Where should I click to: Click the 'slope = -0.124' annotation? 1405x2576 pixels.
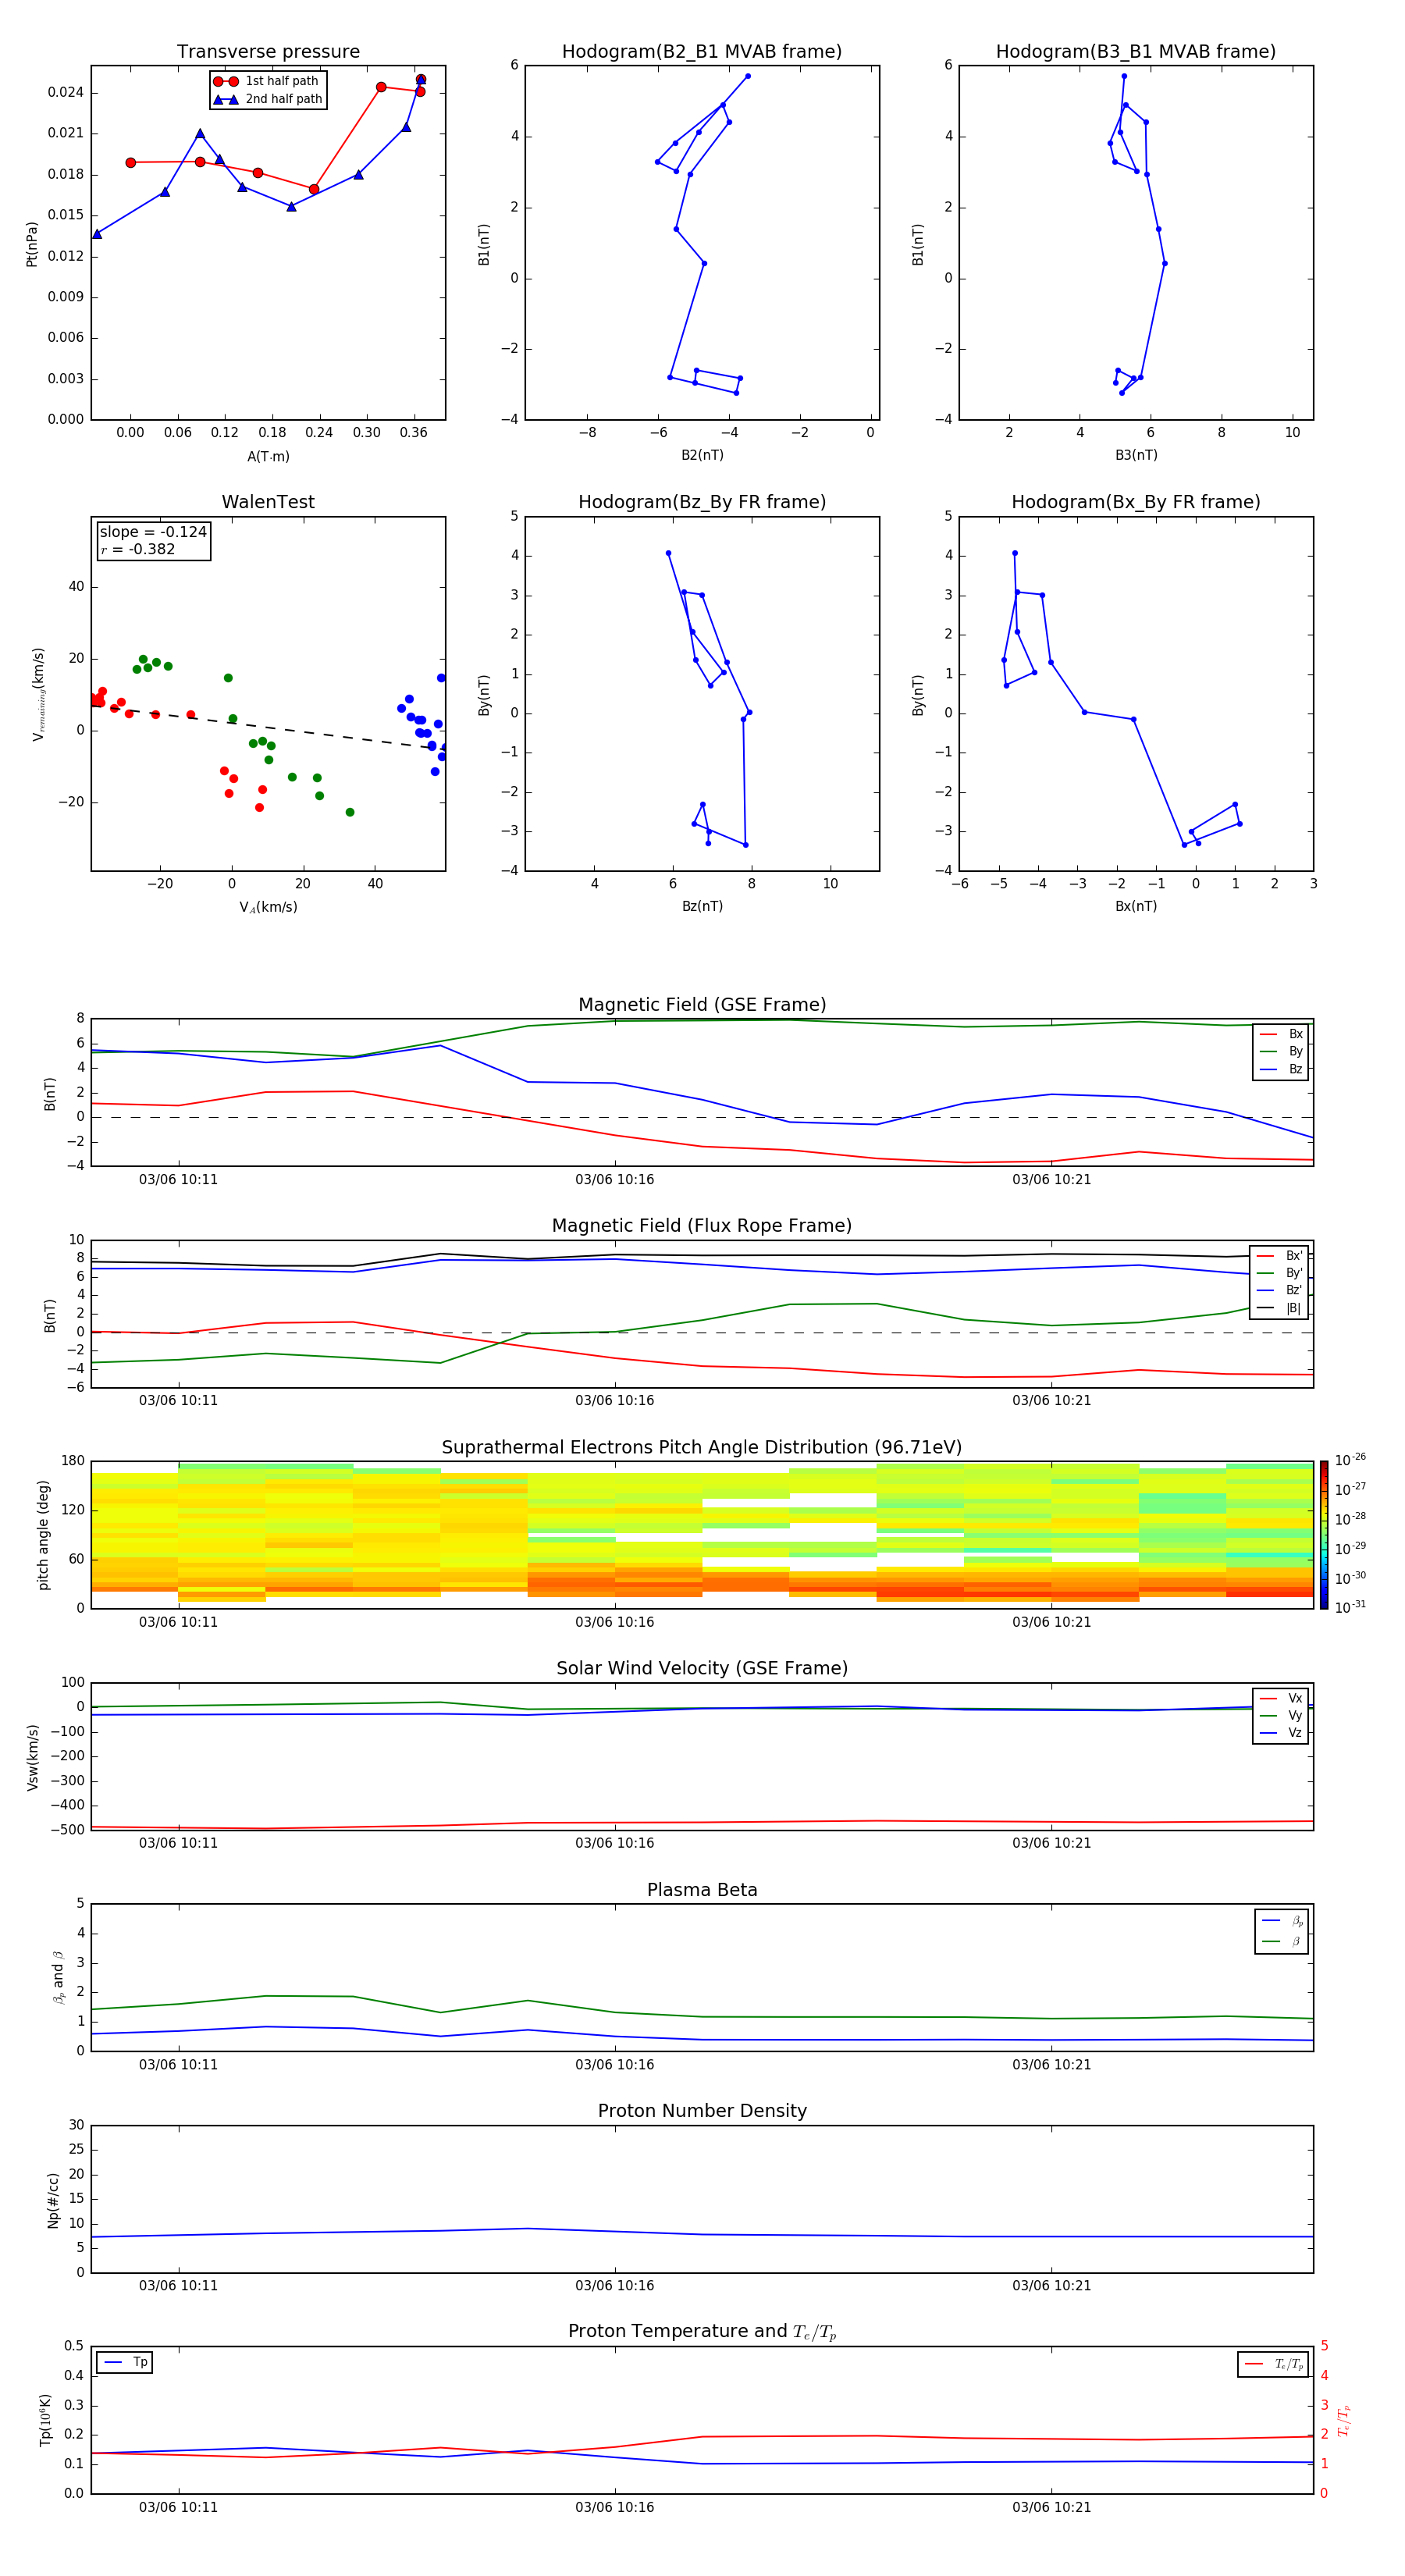click(153, 532)
